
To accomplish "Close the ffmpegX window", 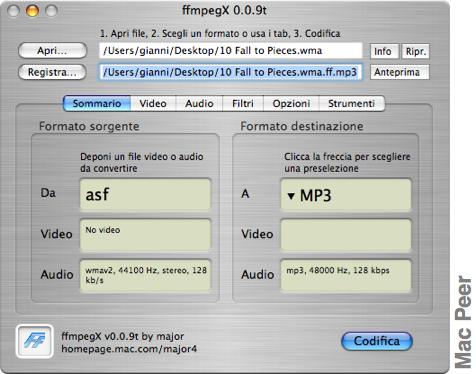I will [14, 11].
